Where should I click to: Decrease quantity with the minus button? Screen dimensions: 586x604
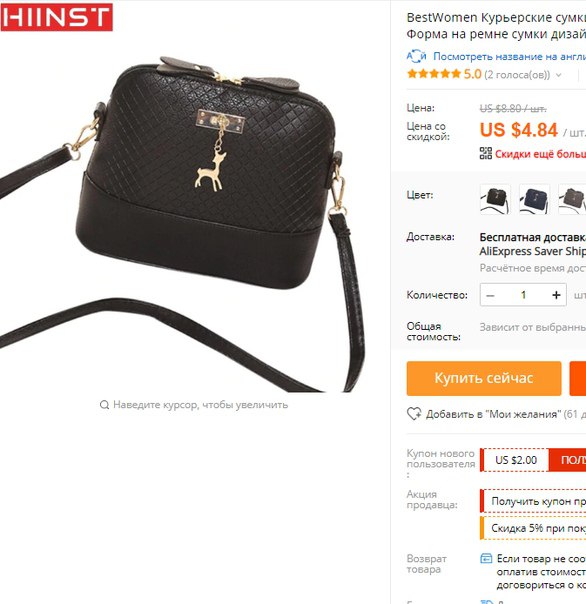pyautogui.click(x=490, y=295)
